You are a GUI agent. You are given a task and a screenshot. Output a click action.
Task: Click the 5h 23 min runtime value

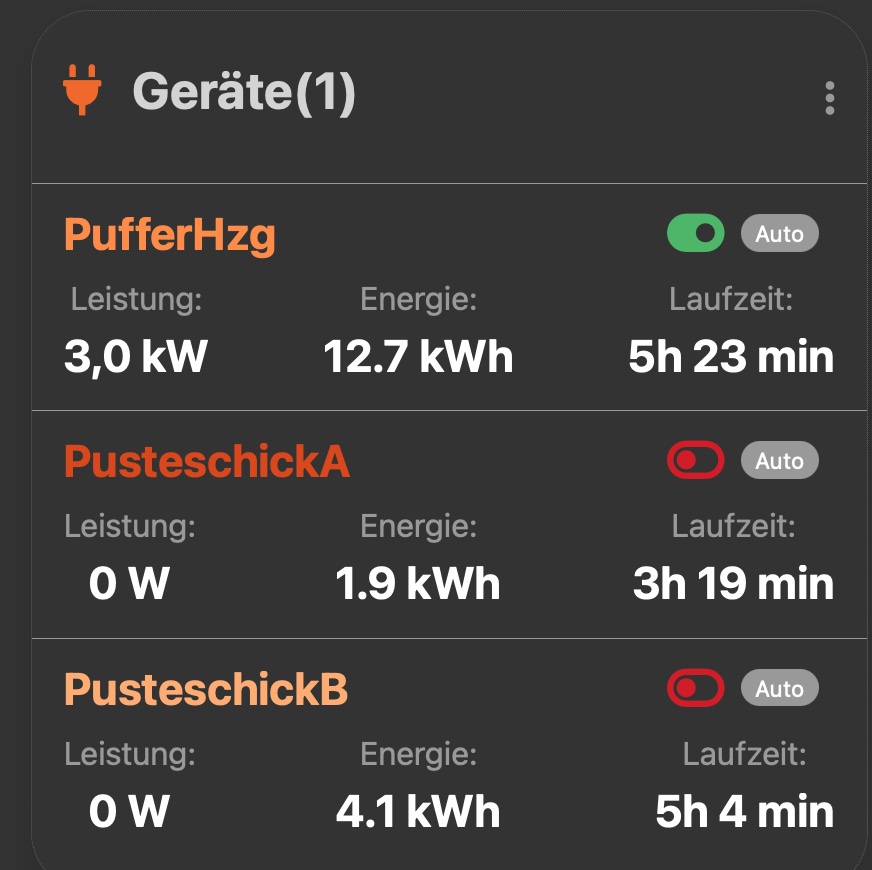click(731, 357)
